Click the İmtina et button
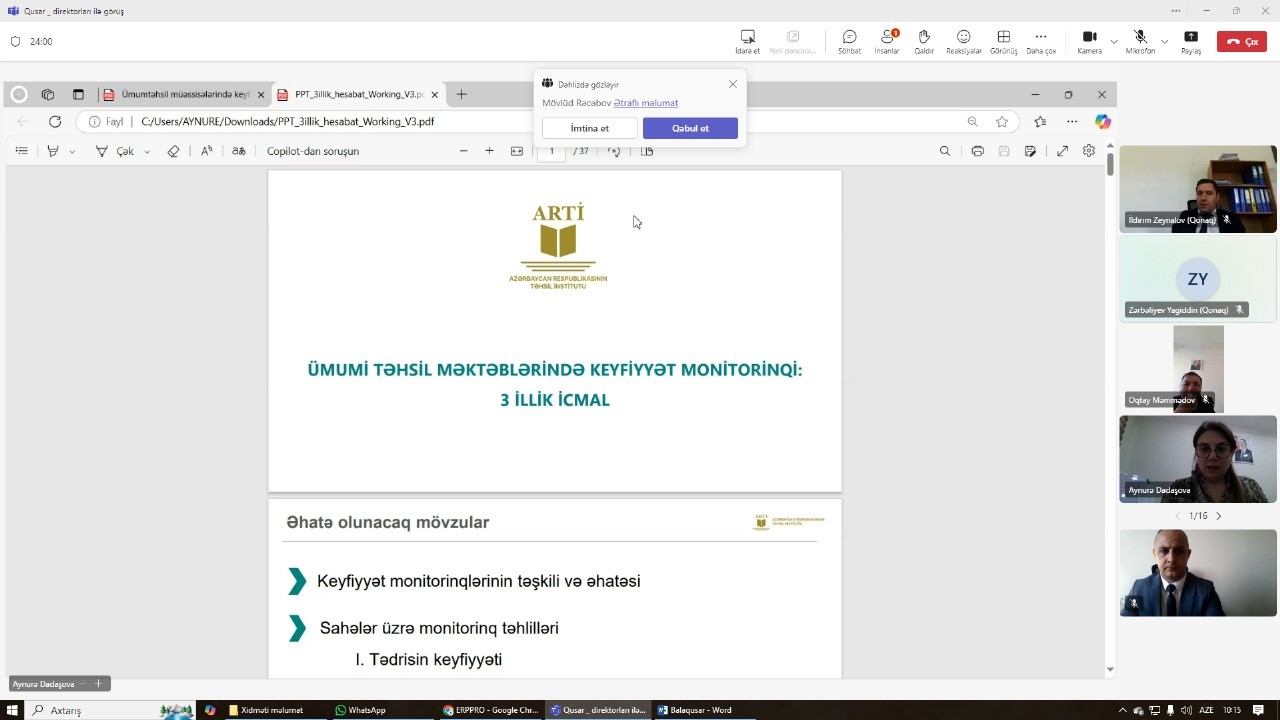This screenshot has width=1280, height=720. coord(589,128)
